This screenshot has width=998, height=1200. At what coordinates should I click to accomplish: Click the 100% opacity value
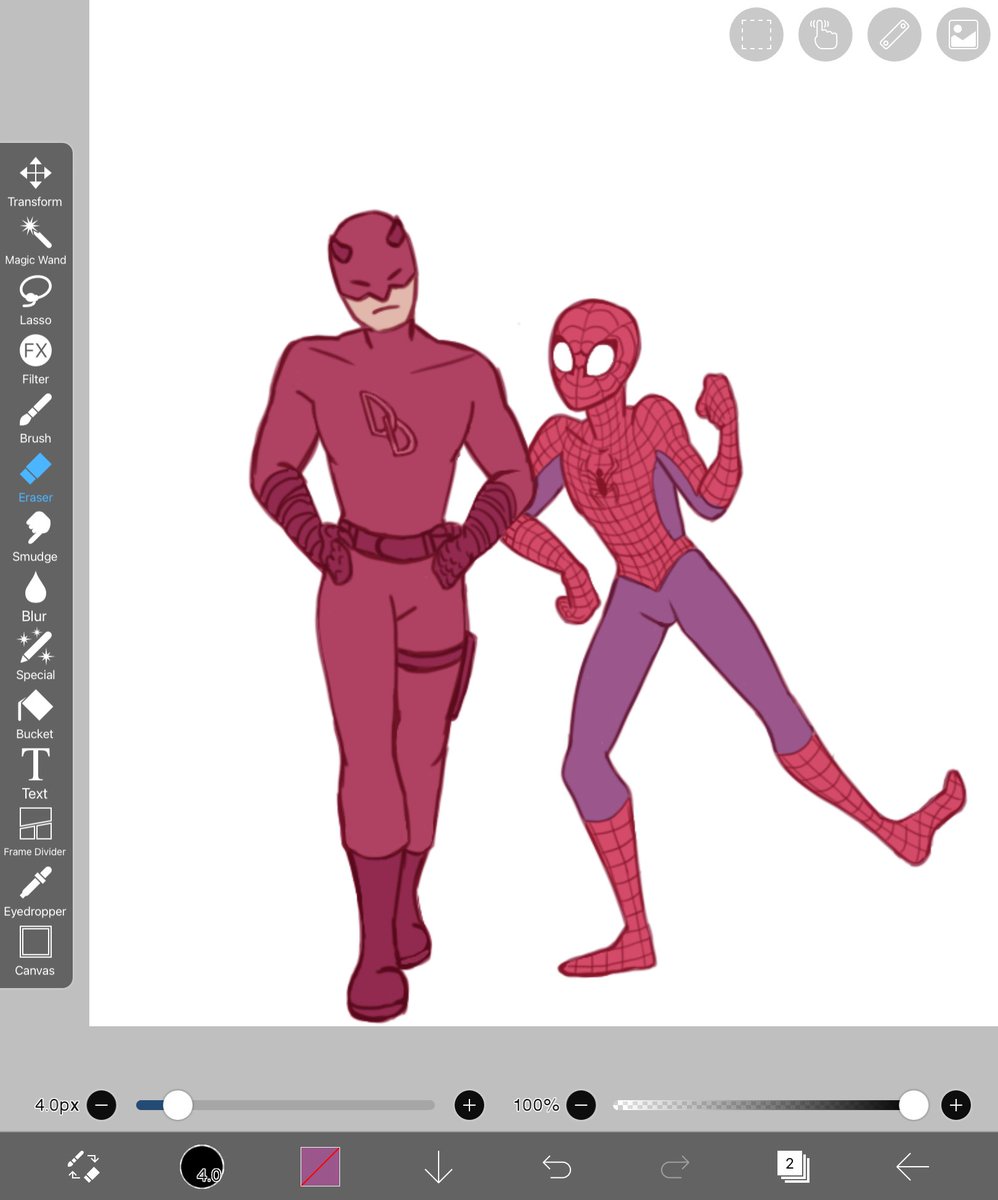pos(536,1105)
